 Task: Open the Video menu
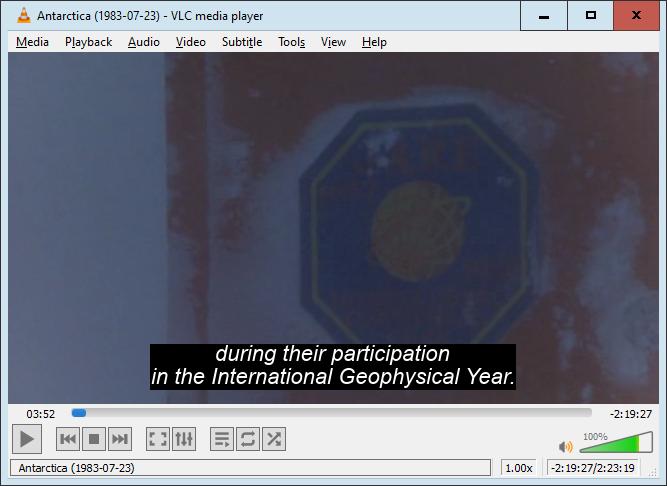click(191, 42)
